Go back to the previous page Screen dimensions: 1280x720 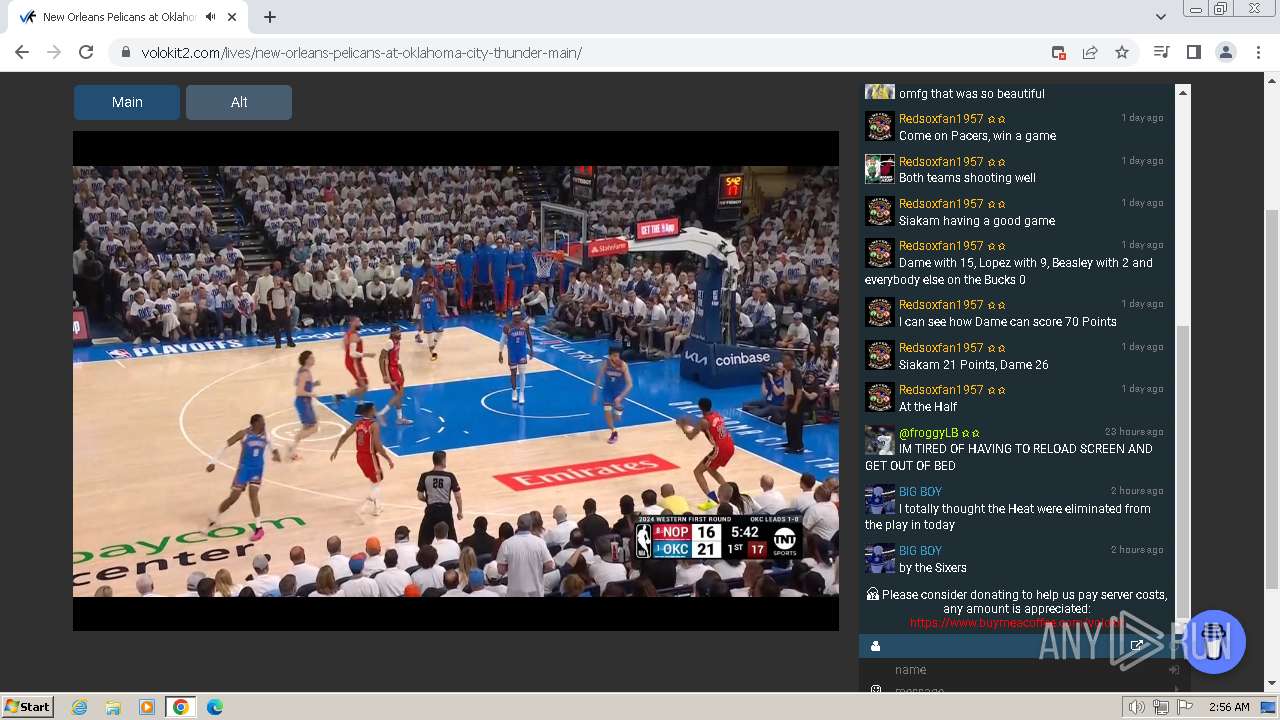pyautogui.click(x=22, y=52)
